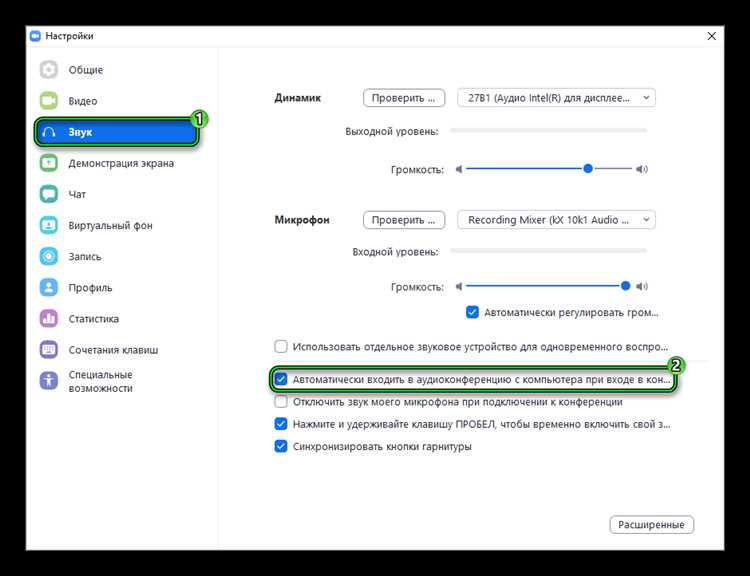Open the Запись settings section
Image resolution: width=750 pixels, height=576 pixels.
pos(85,256)
